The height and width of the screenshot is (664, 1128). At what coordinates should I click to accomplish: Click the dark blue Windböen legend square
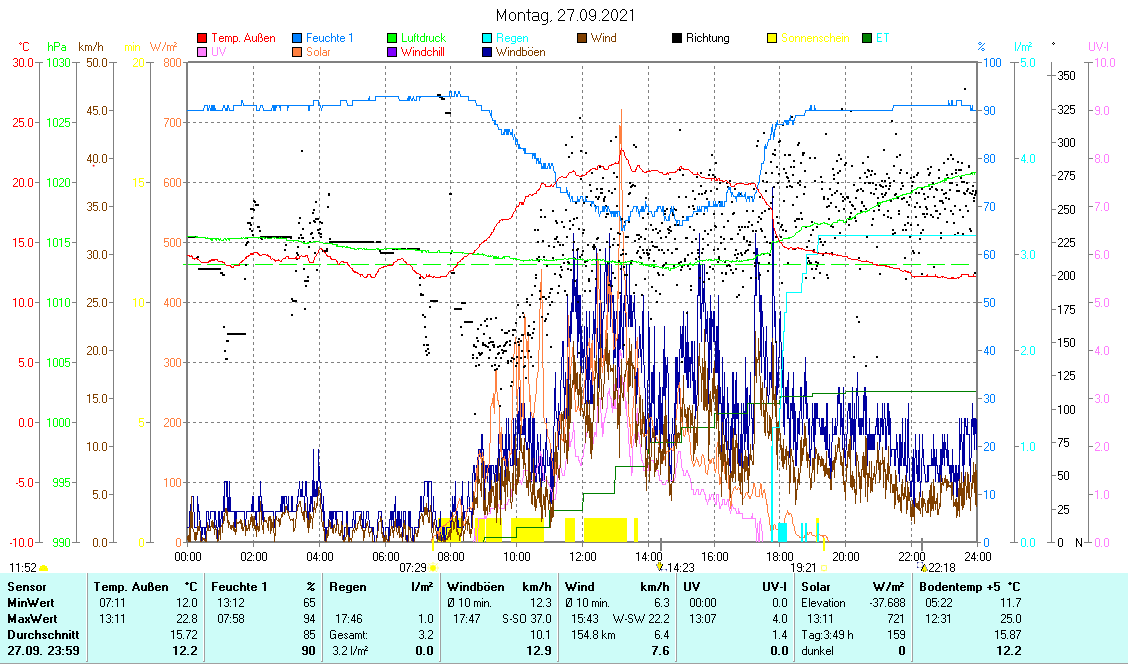(487, 52)
